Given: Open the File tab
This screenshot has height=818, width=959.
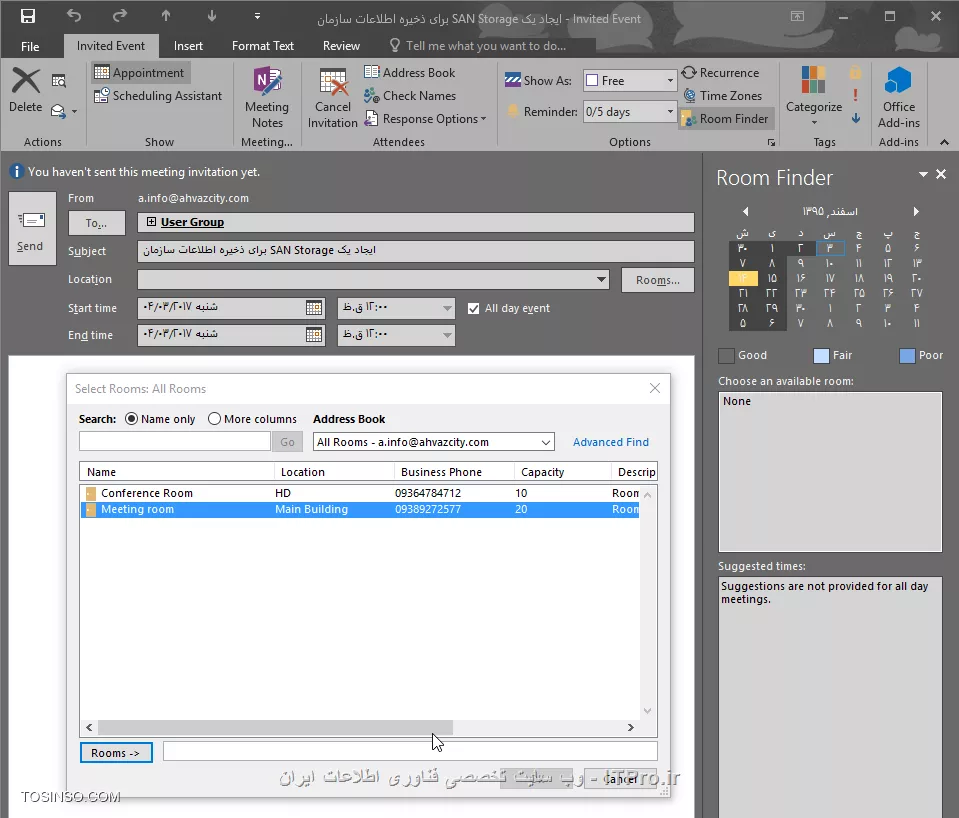Looking at the screenshot, I should 30,46.
